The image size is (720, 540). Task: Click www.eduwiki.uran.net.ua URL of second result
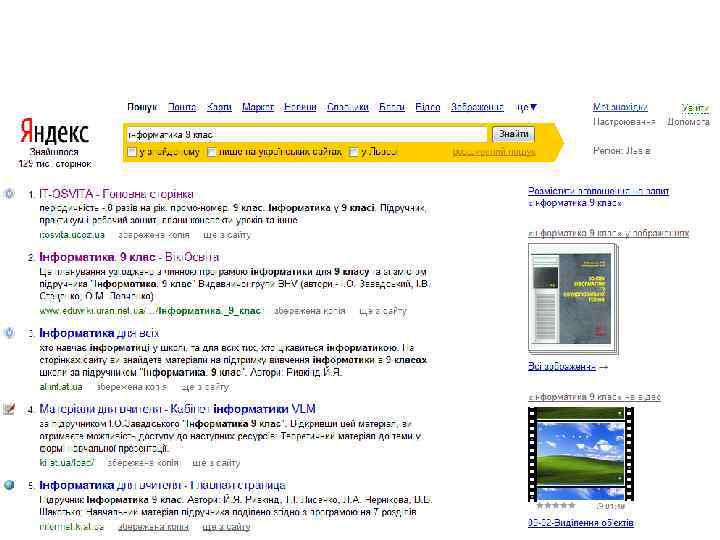pyautogui.click(x=150, y=311)
